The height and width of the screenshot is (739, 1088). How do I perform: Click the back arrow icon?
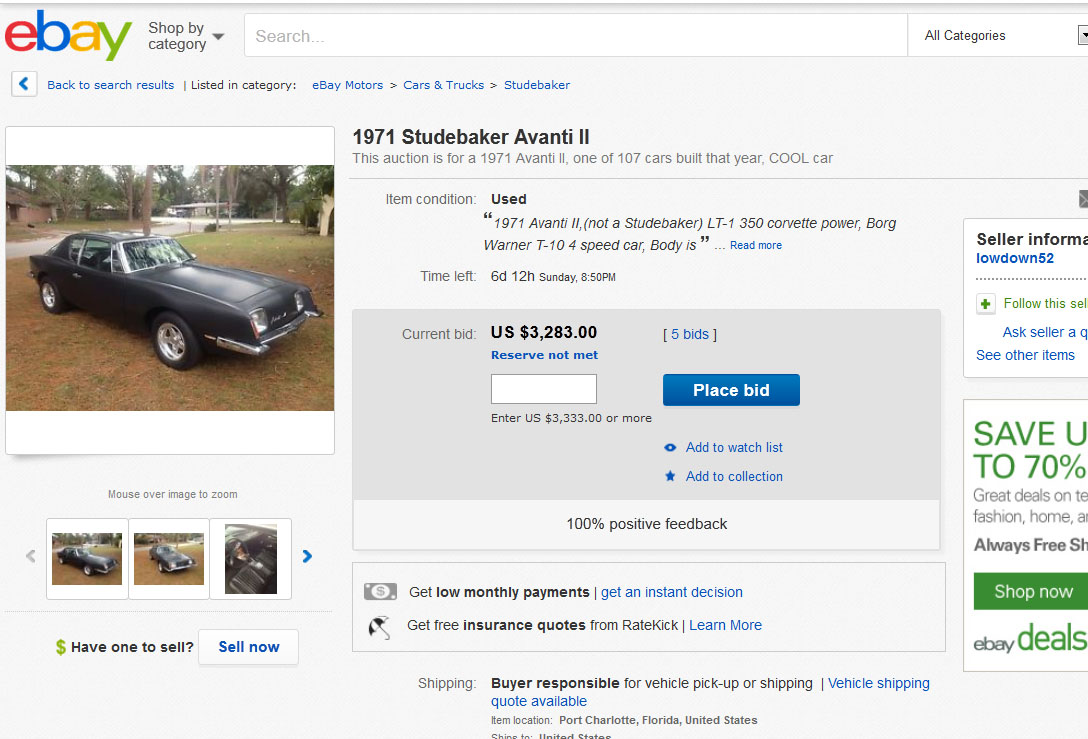point(25,85)
